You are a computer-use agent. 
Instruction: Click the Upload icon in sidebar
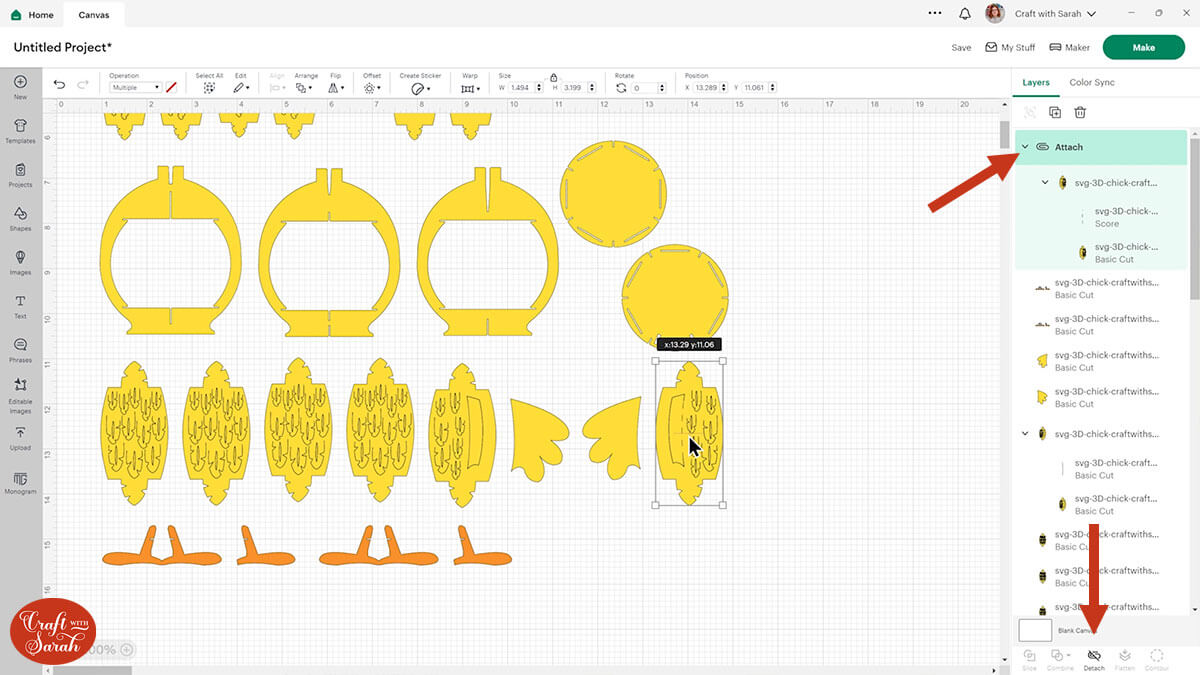pyautogui.click(x=20, y=436)
